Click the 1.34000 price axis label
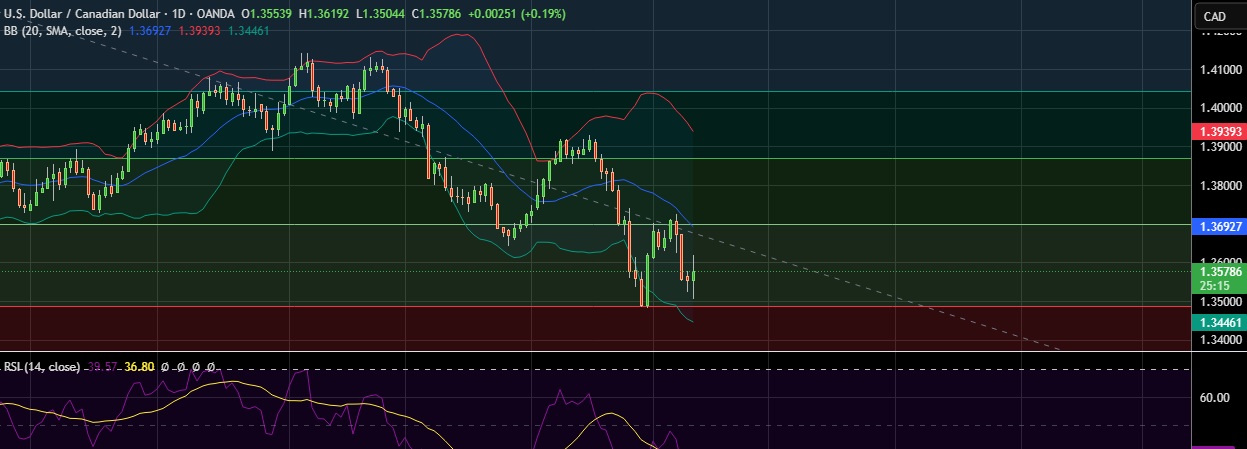 [x=1222, y=341]
